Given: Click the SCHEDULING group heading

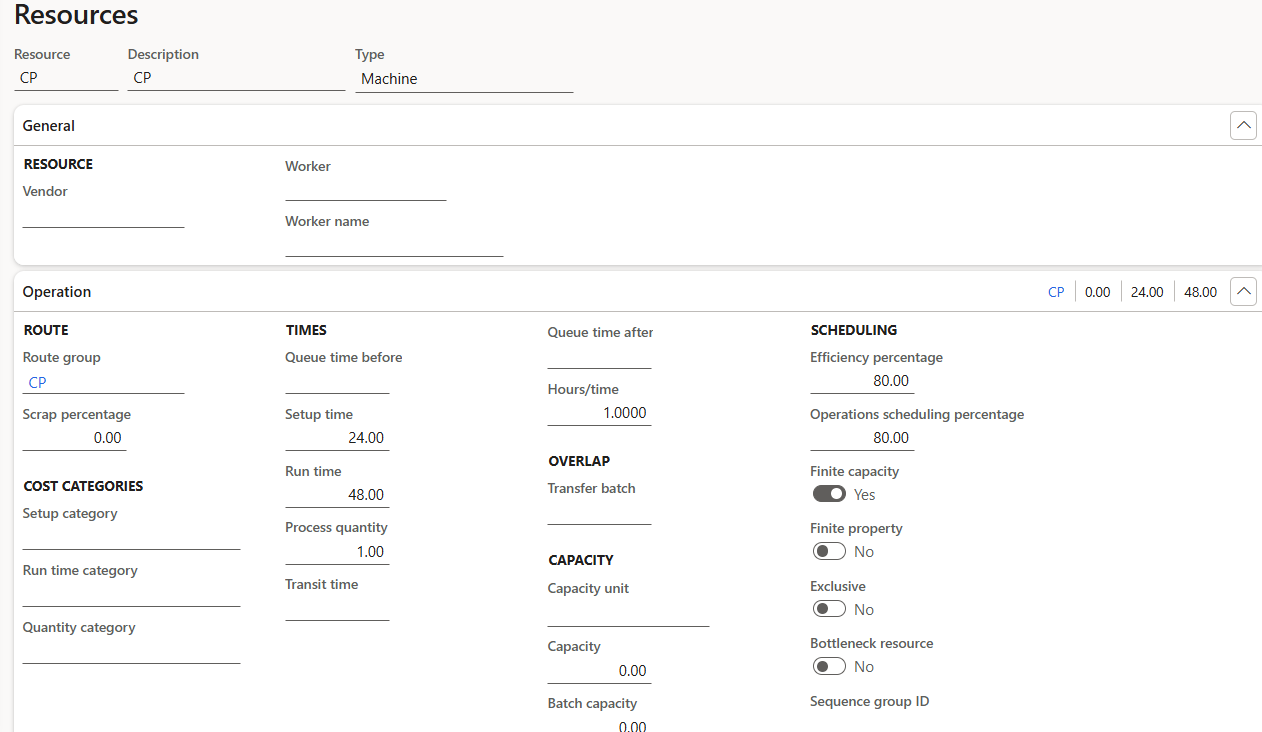Looking at the screenshot, I should click(854, 330).
